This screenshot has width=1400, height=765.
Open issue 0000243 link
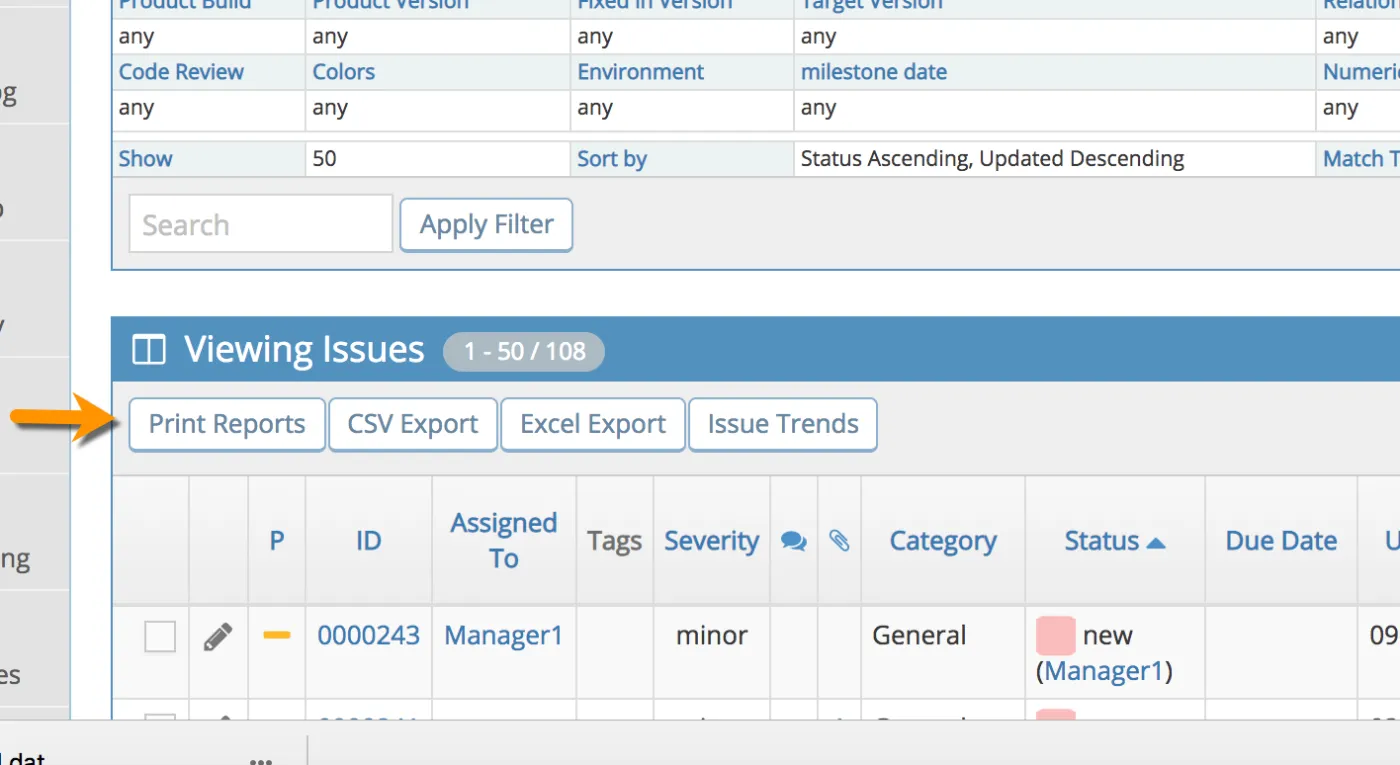tap(369, 635)
